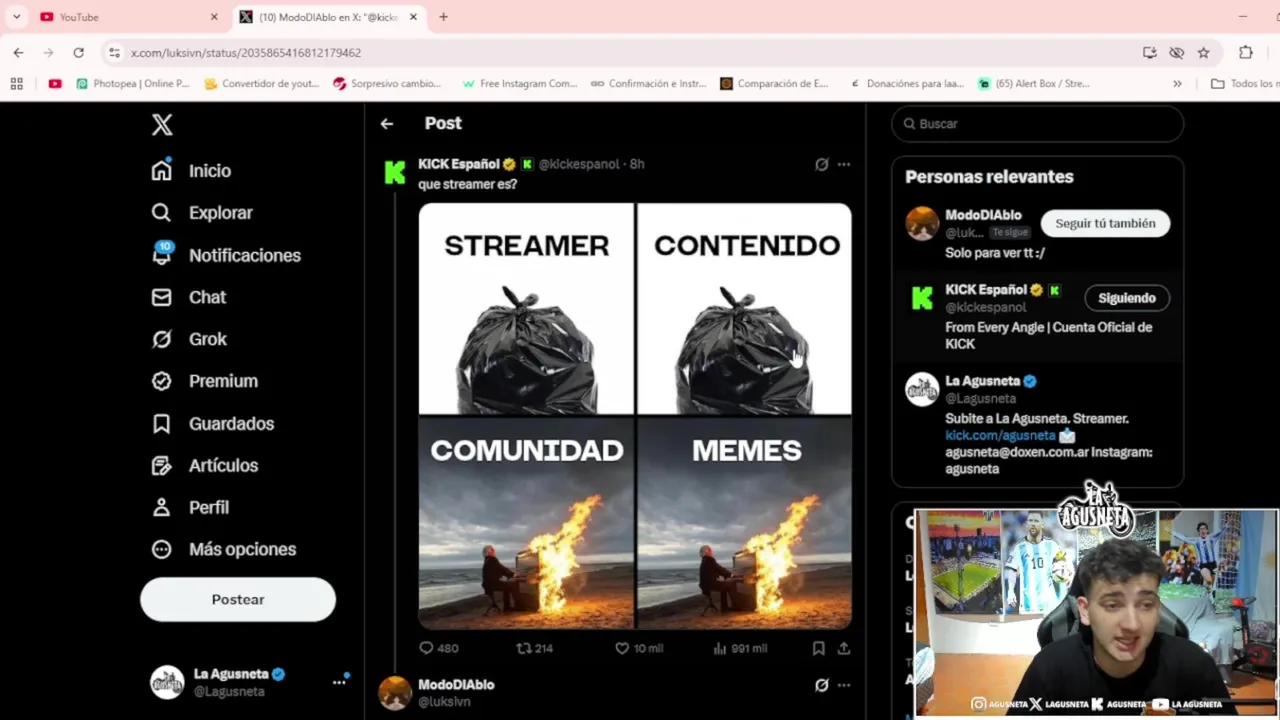The height and width of the screenshot is (720, 1280).
Task: Open a new browser tab
Action: [443, 17]
